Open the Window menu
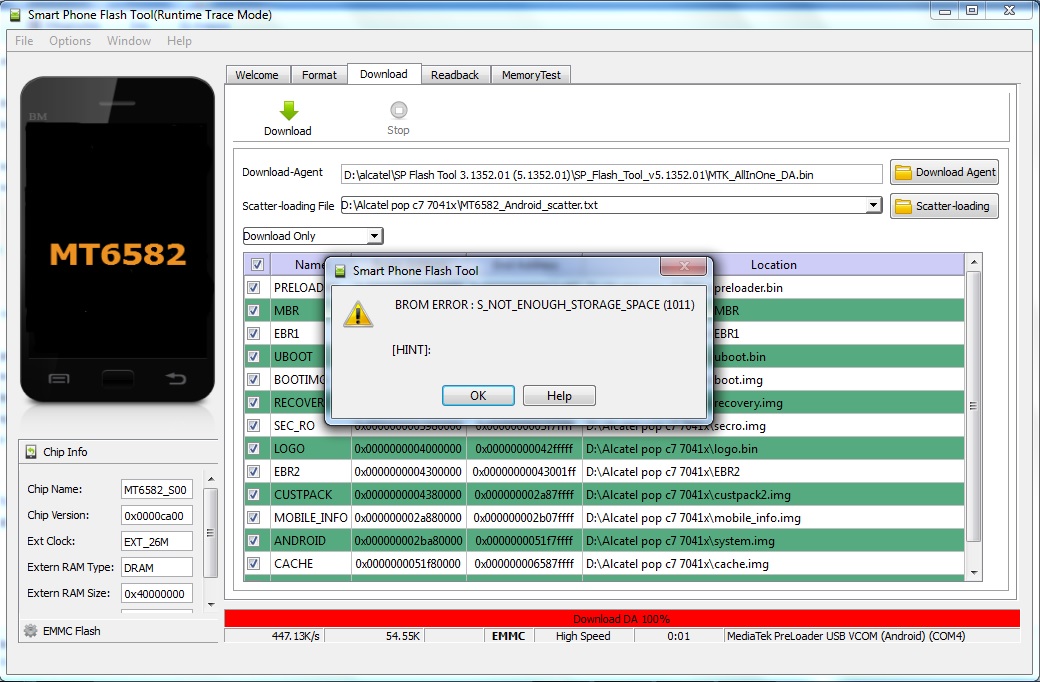Viewport: 1040px width, 682px height. coord(129,40)
